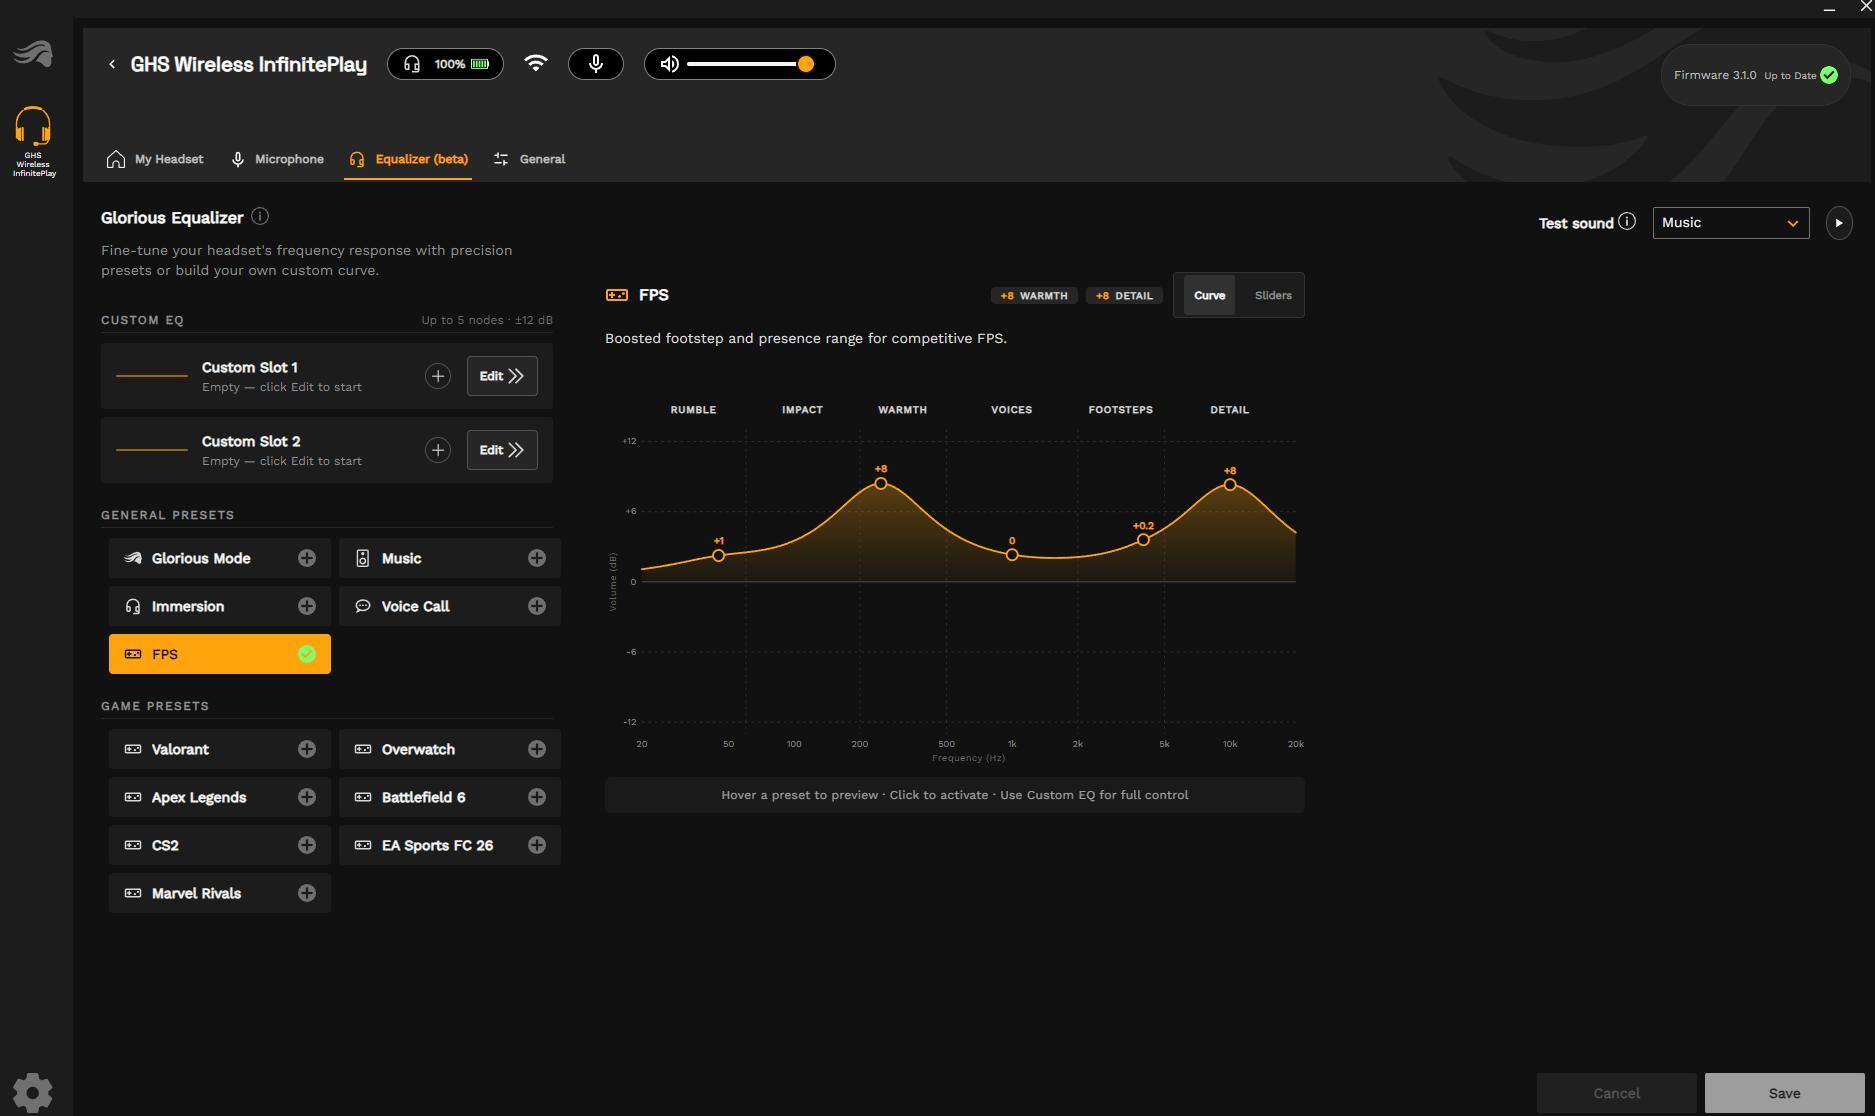The image size is (1875, 1116).
Task: Add Immersion preset via plus icon
Action: pos(307,606)
